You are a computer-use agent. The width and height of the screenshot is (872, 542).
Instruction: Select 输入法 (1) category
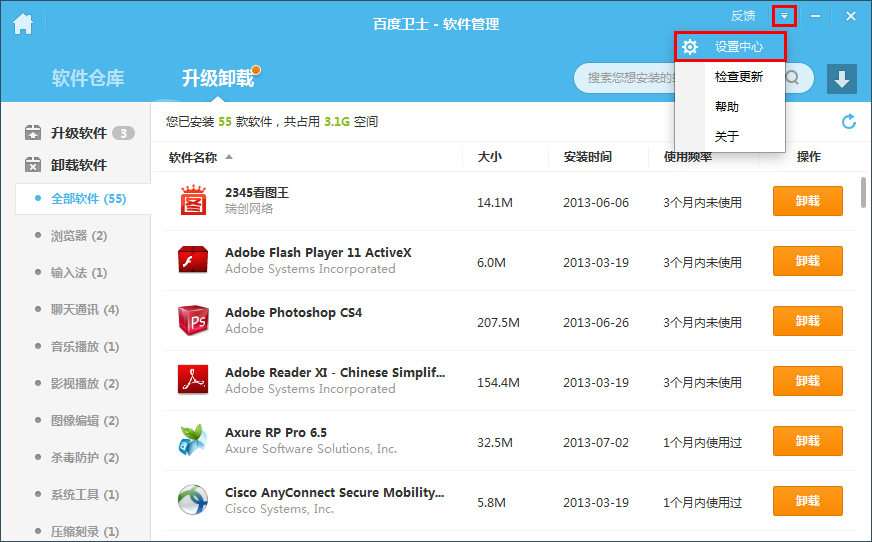(x=79, y=273)
